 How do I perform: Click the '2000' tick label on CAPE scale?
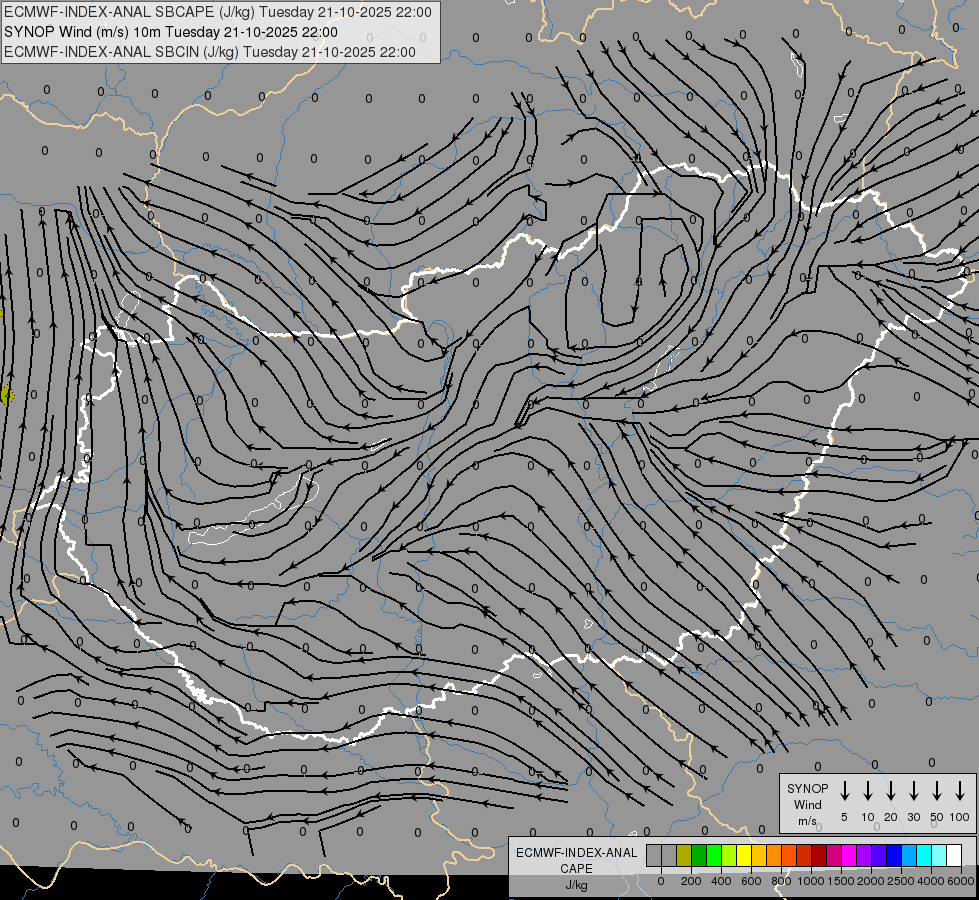pos(871,881)
